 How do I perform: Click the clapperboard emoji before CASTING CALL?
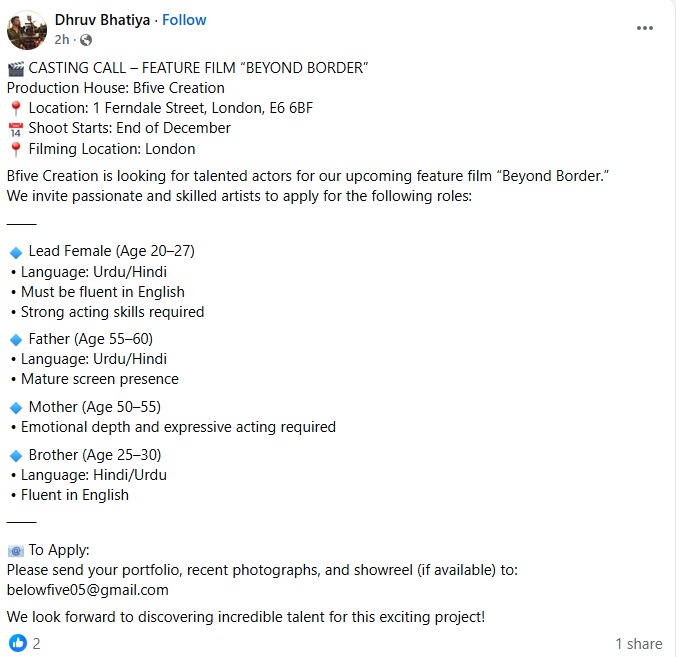click(x=15, y=68)
